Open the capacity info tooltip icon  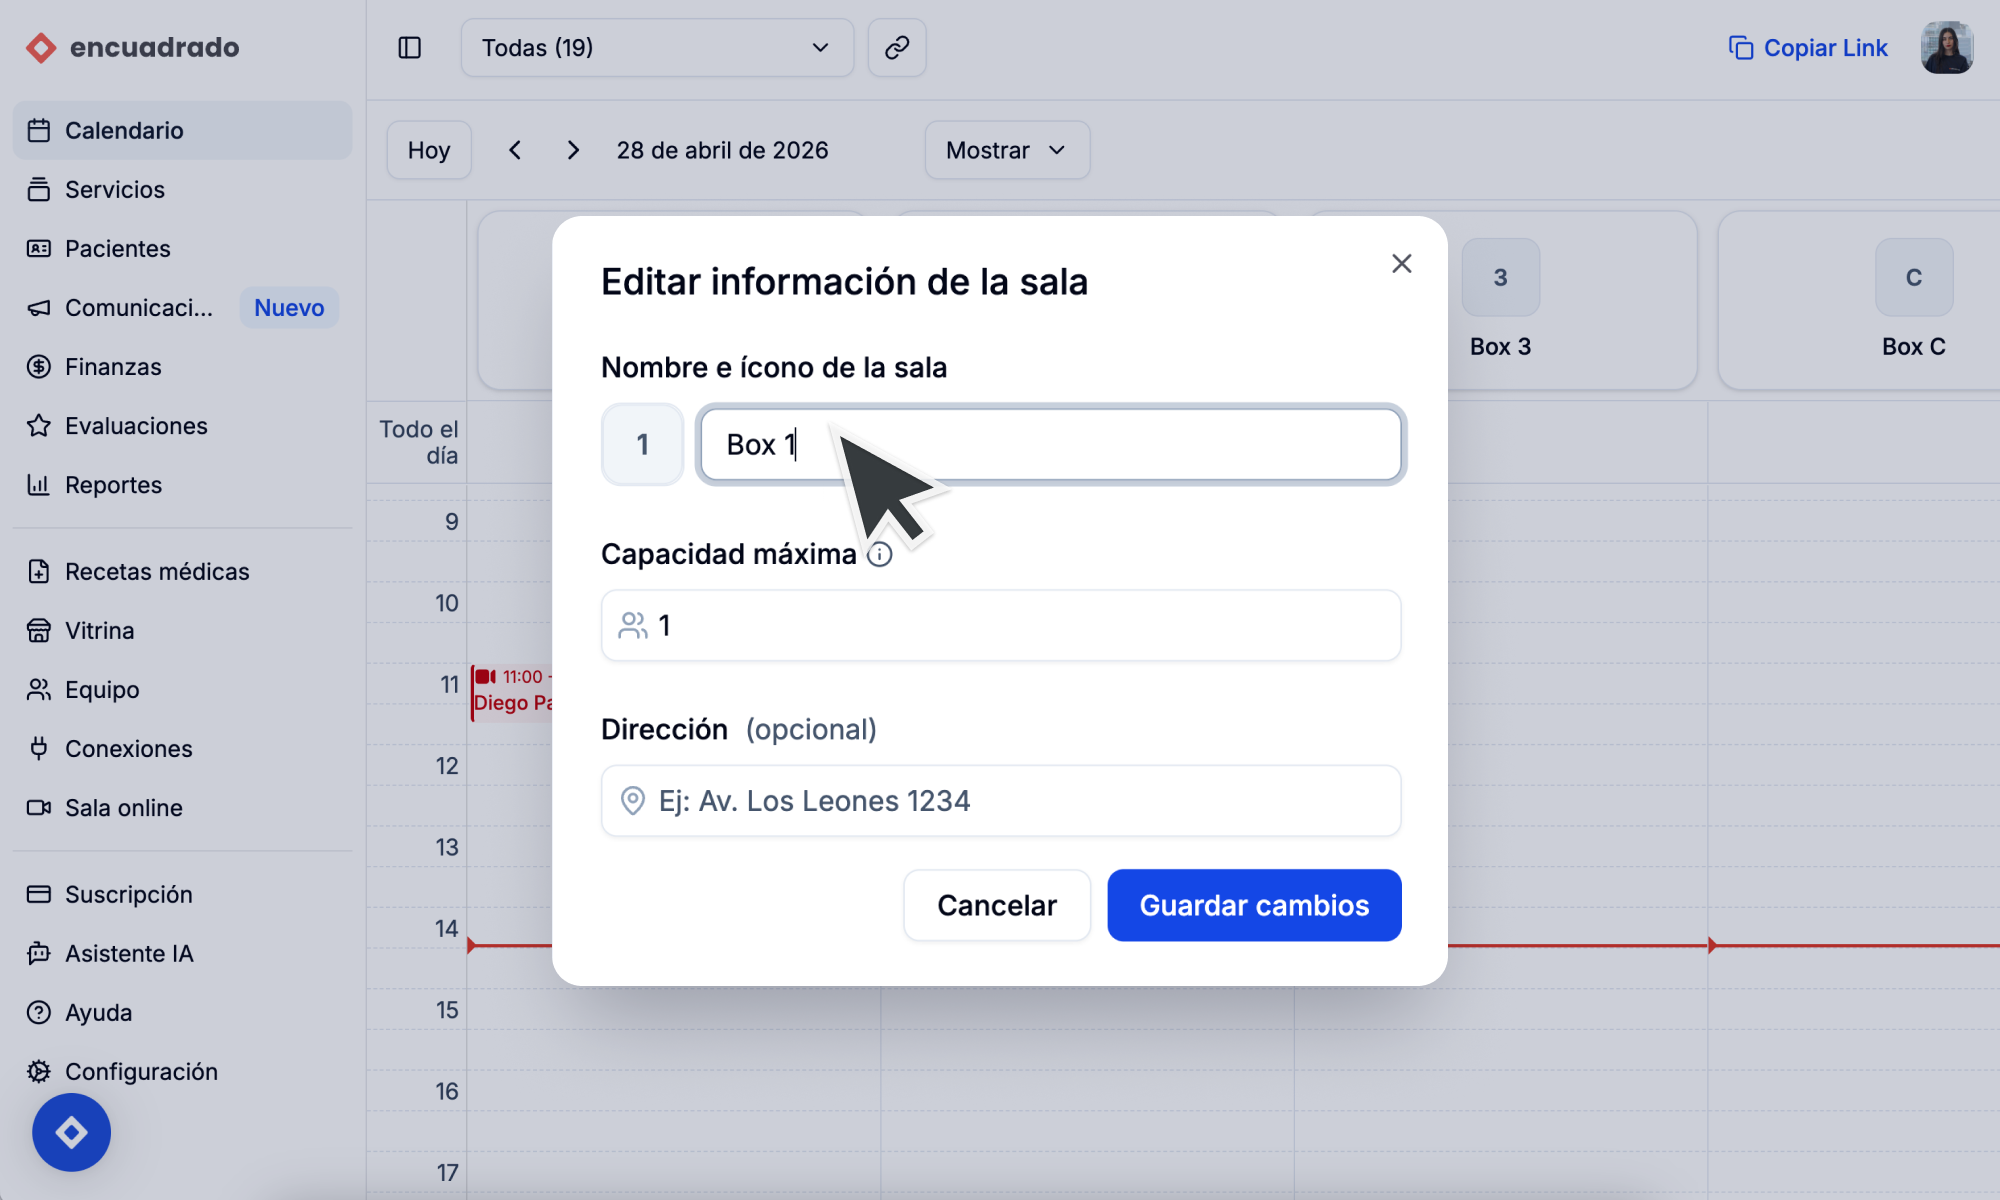pos(879,554)
